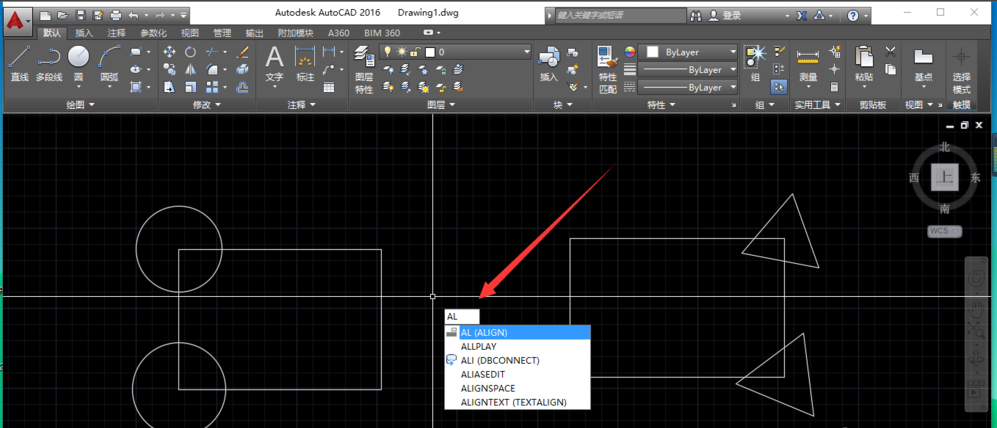The width and height of the screenshot is (997, 428).
Task: Open the object color ByLayer dropdown
Action: (690, 52)
